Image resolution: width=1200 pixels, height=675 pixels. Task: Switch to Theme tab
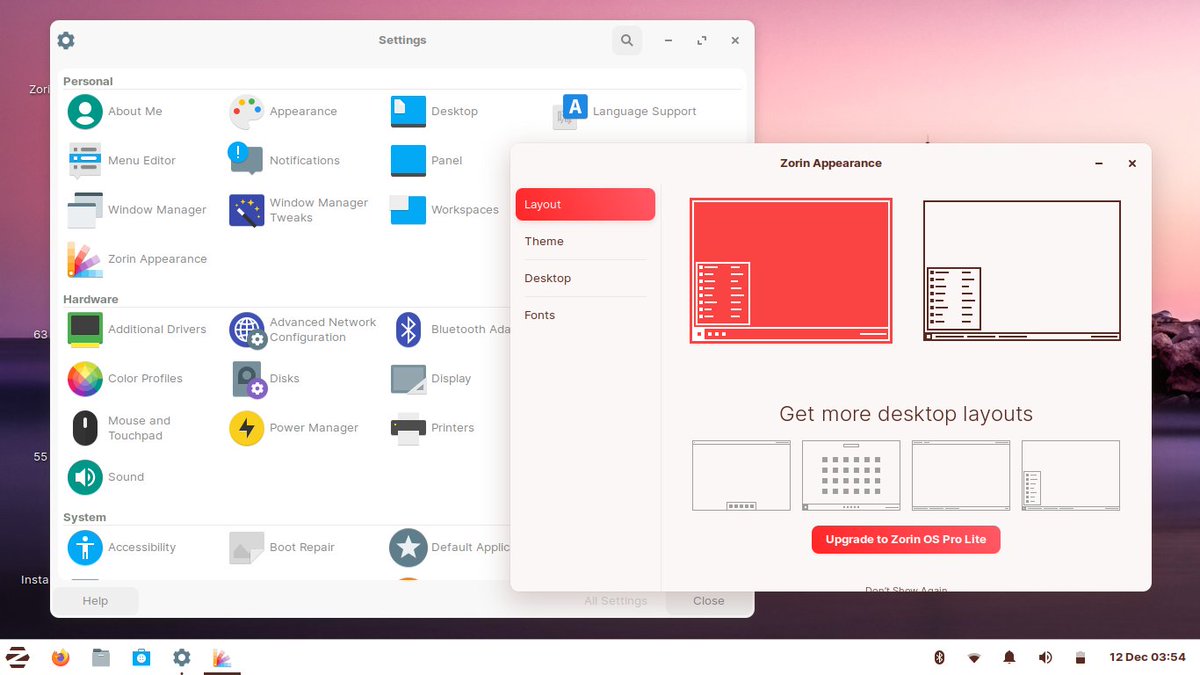click(585, 241)
